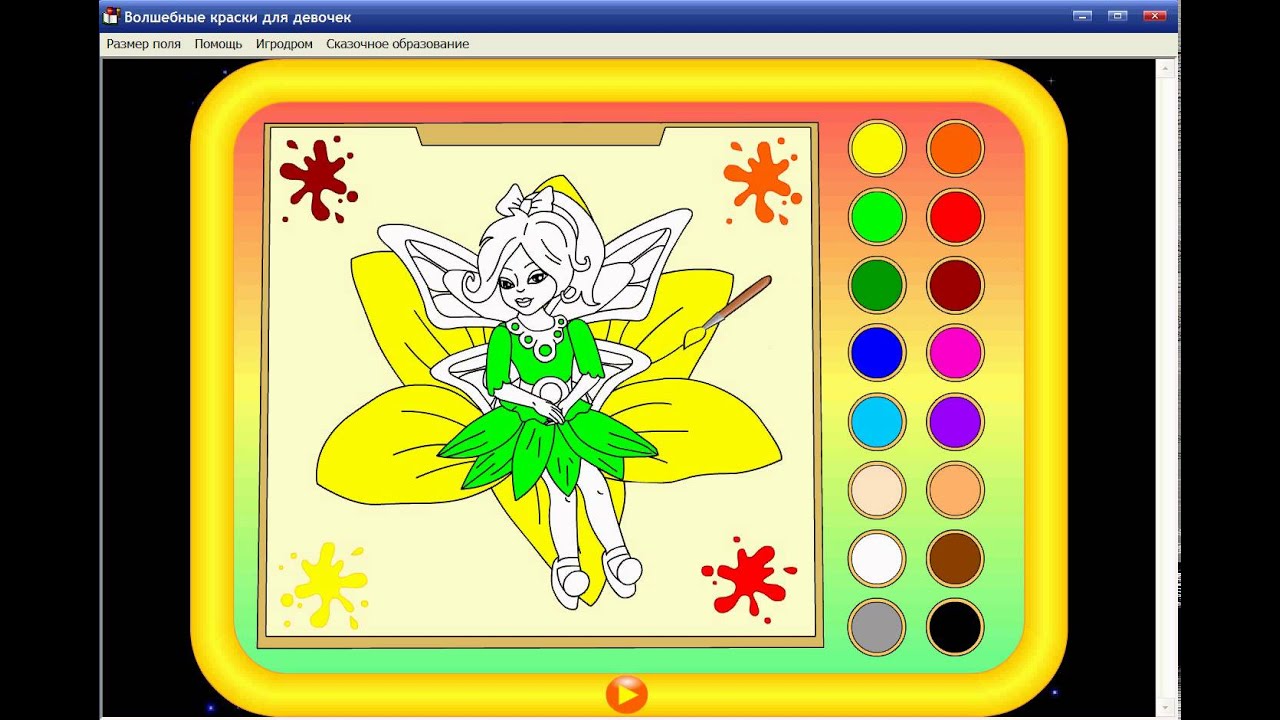This screenshot has width=1280, height=720.
Task: Select the brown paint color
Action: 955,559
